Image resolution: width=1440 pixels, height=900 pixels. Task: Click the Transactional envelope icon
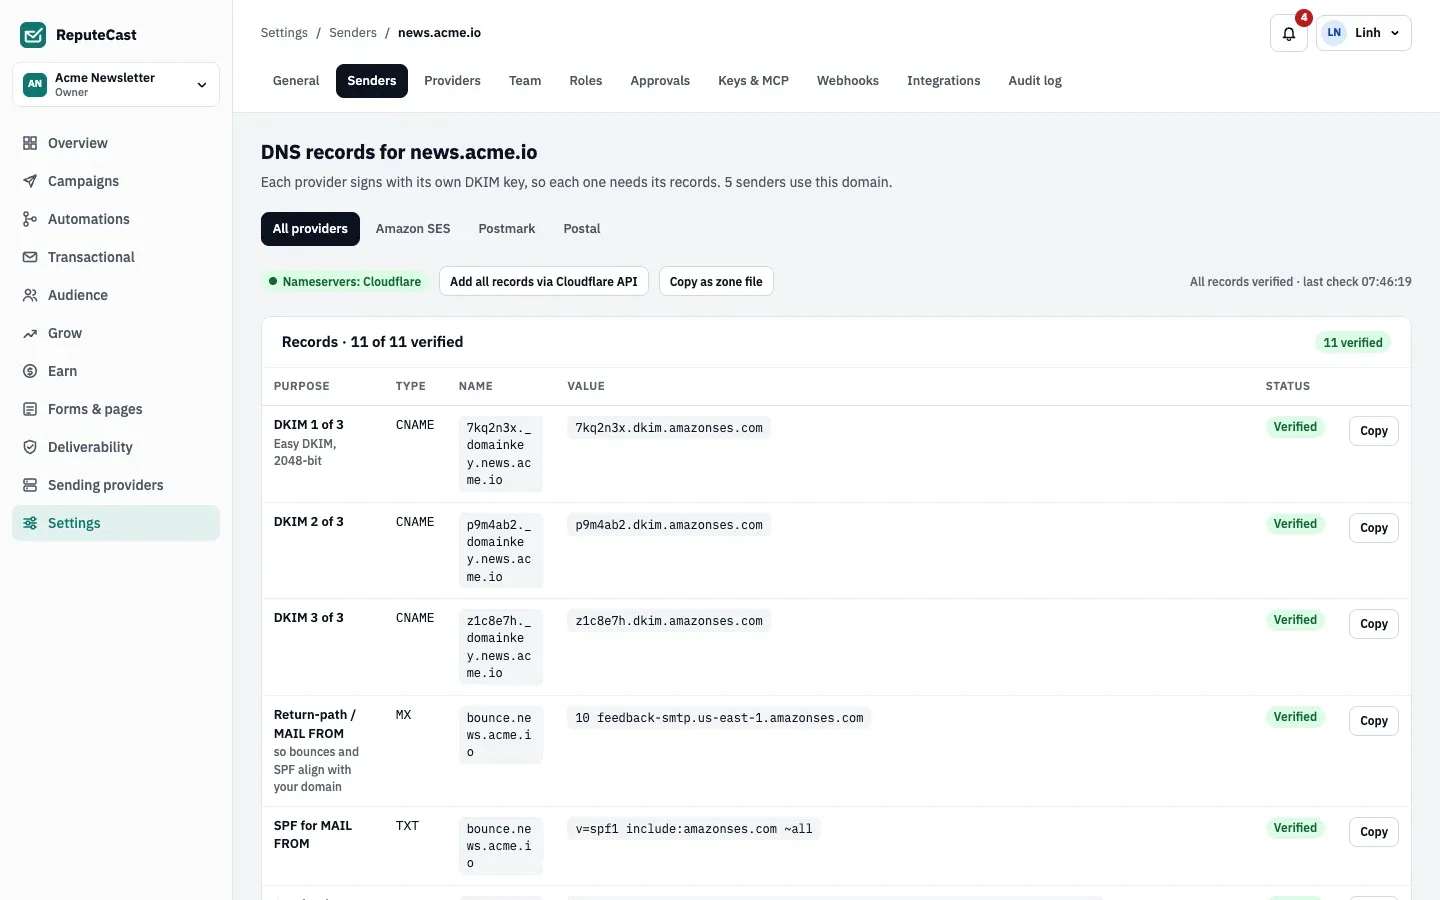point(30,257)
